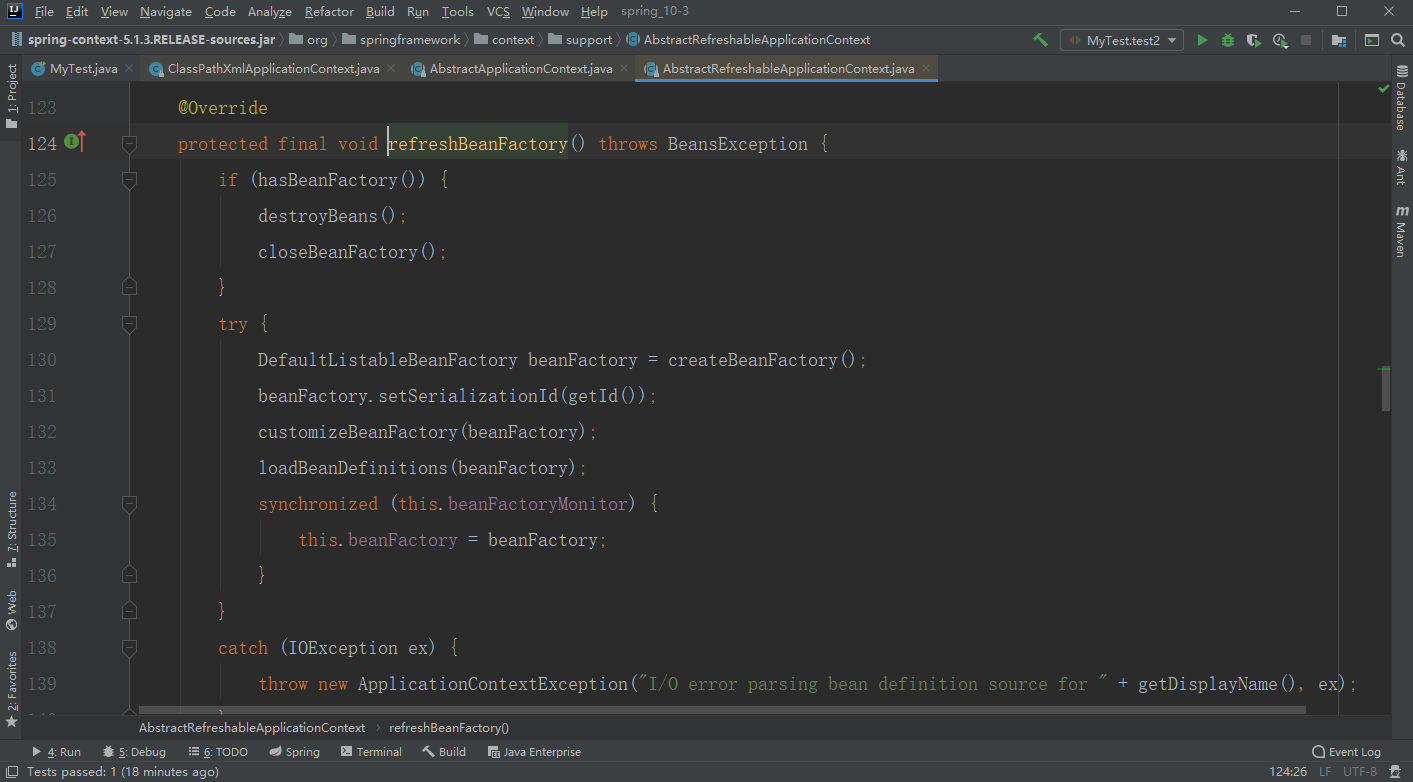Click the Run Anything icon
This screenshot has height=782, width=1413.
click(x=1371, y=40)
